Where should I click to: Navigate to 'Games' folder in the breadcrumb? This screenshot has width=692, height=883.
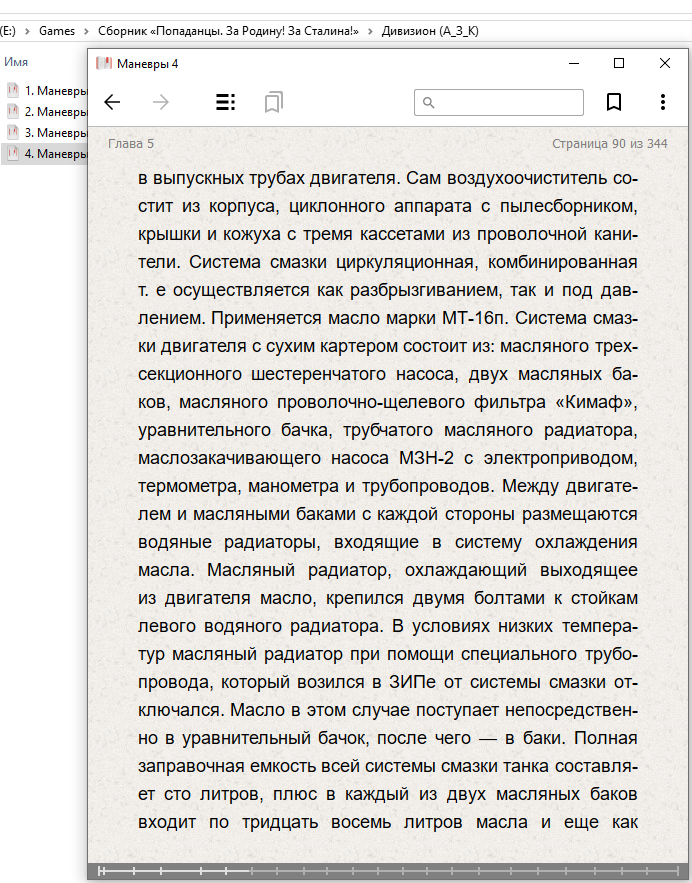(57, 31)
